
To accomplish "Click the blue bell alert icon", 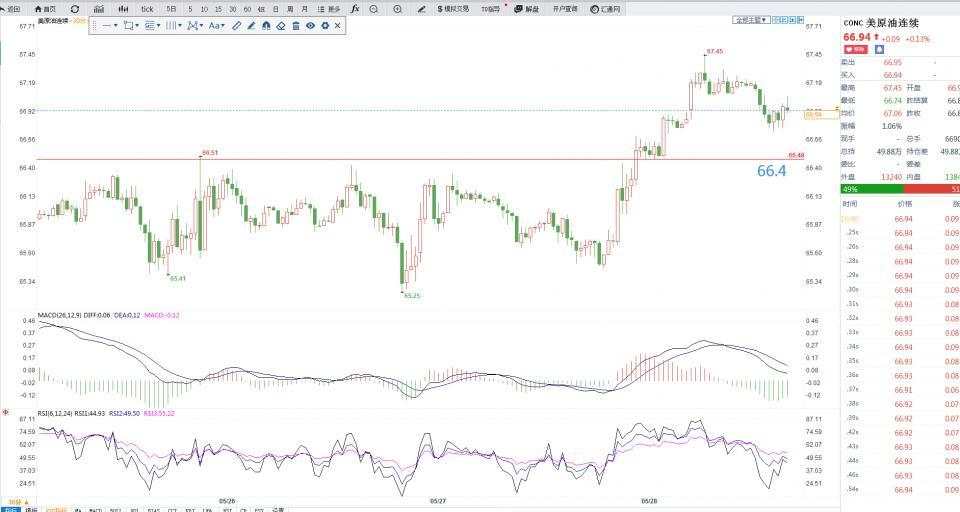I will [879, 49].
